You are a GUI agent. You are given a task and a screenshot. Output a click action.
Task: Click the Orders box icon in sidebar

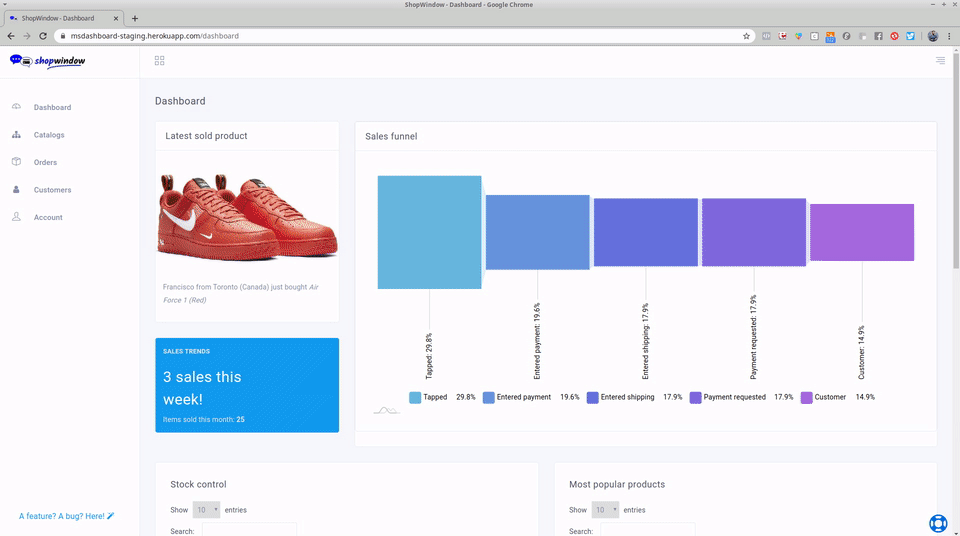[17, 162]
